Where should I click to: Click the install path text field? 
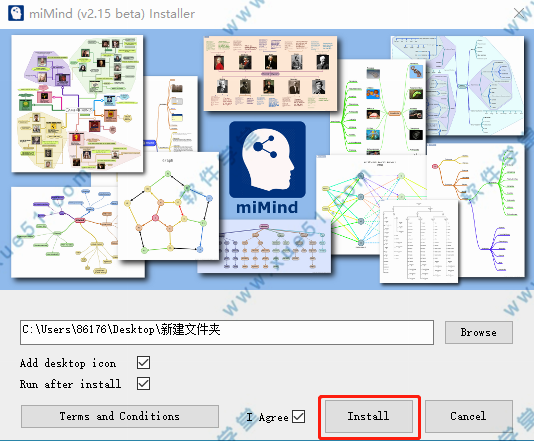pyautogui.click(x=227, y=332)
